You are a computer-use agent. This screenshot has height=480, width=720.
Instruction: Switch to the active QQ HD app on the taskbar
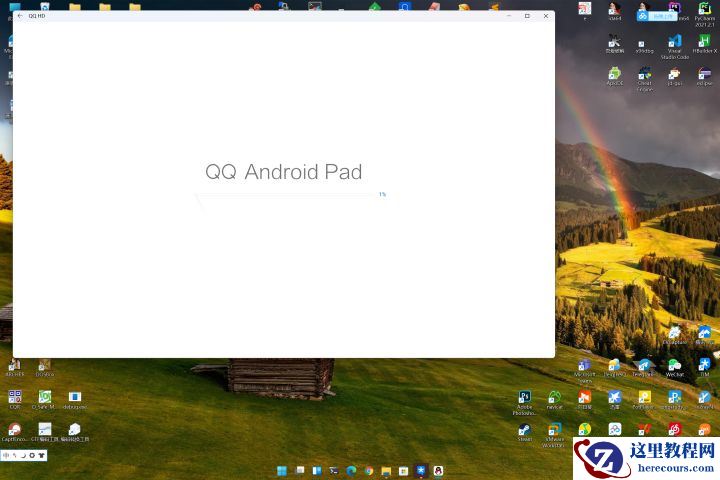point(421,471)
